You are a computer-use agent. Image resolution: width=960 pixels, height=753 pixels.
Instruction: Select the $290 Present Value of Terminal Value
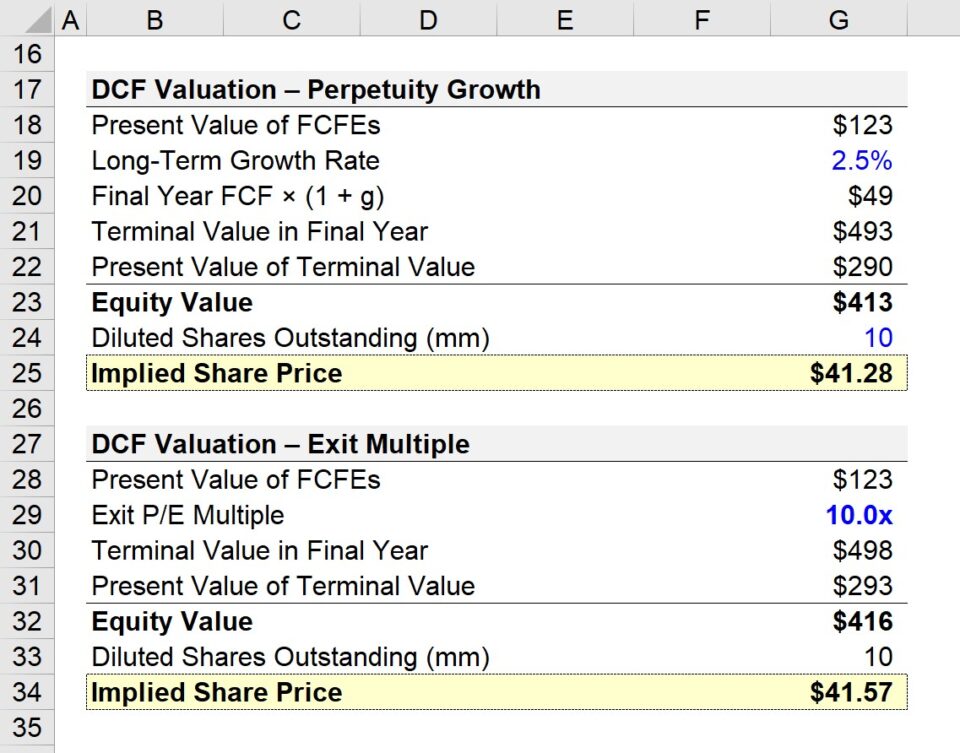tap(862, 267)
